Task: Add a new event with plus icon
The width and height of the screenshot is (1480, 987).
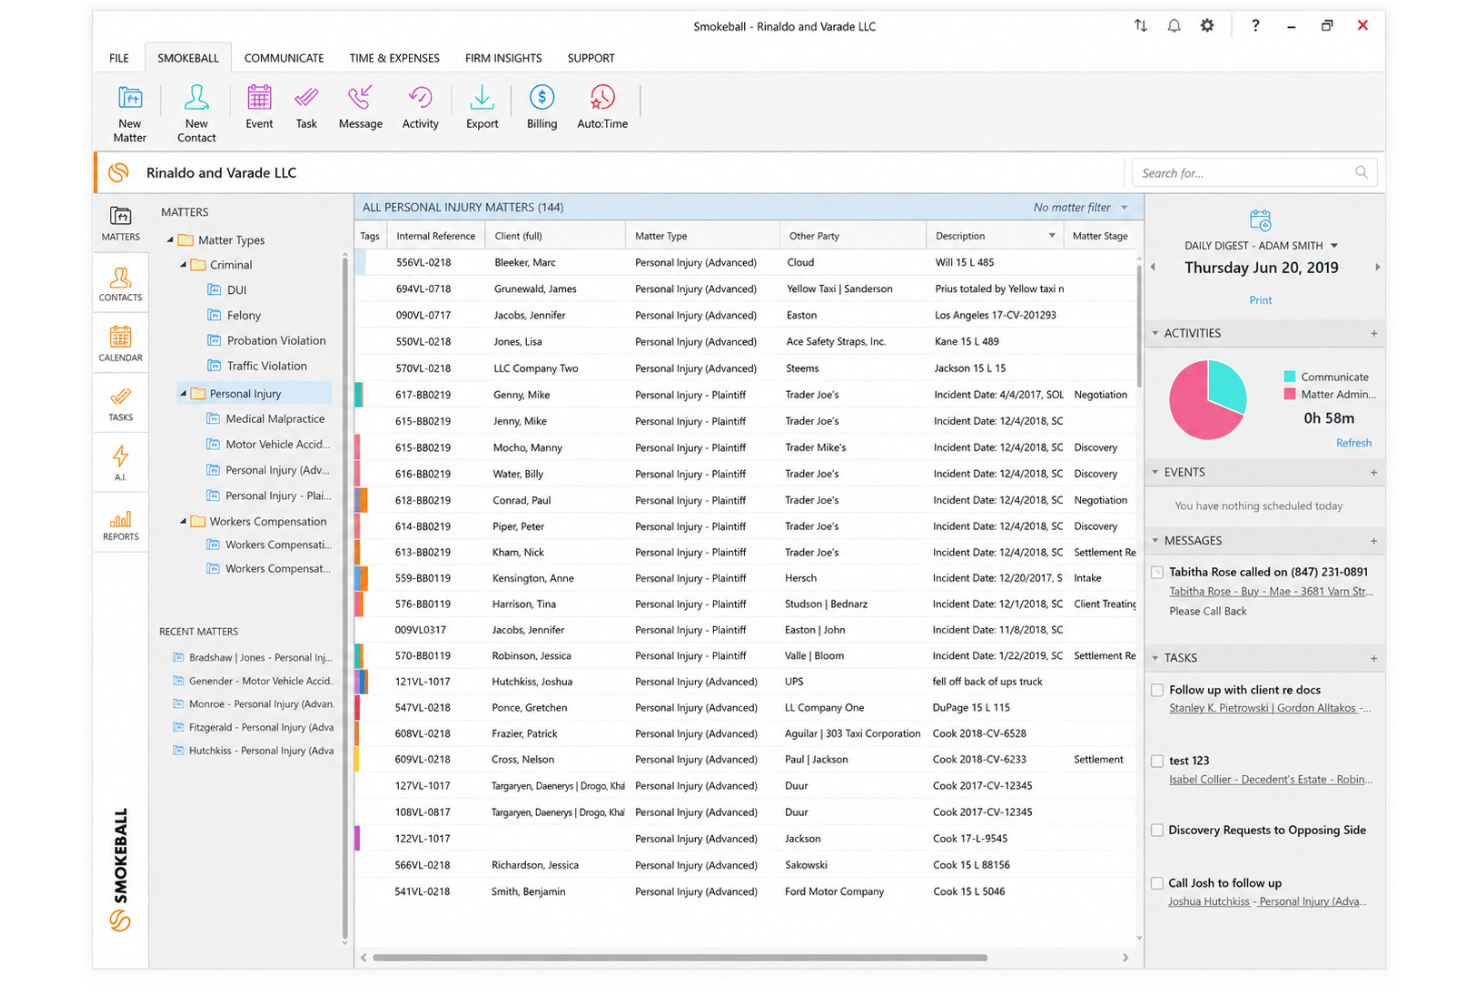Action: [1373, 472]
